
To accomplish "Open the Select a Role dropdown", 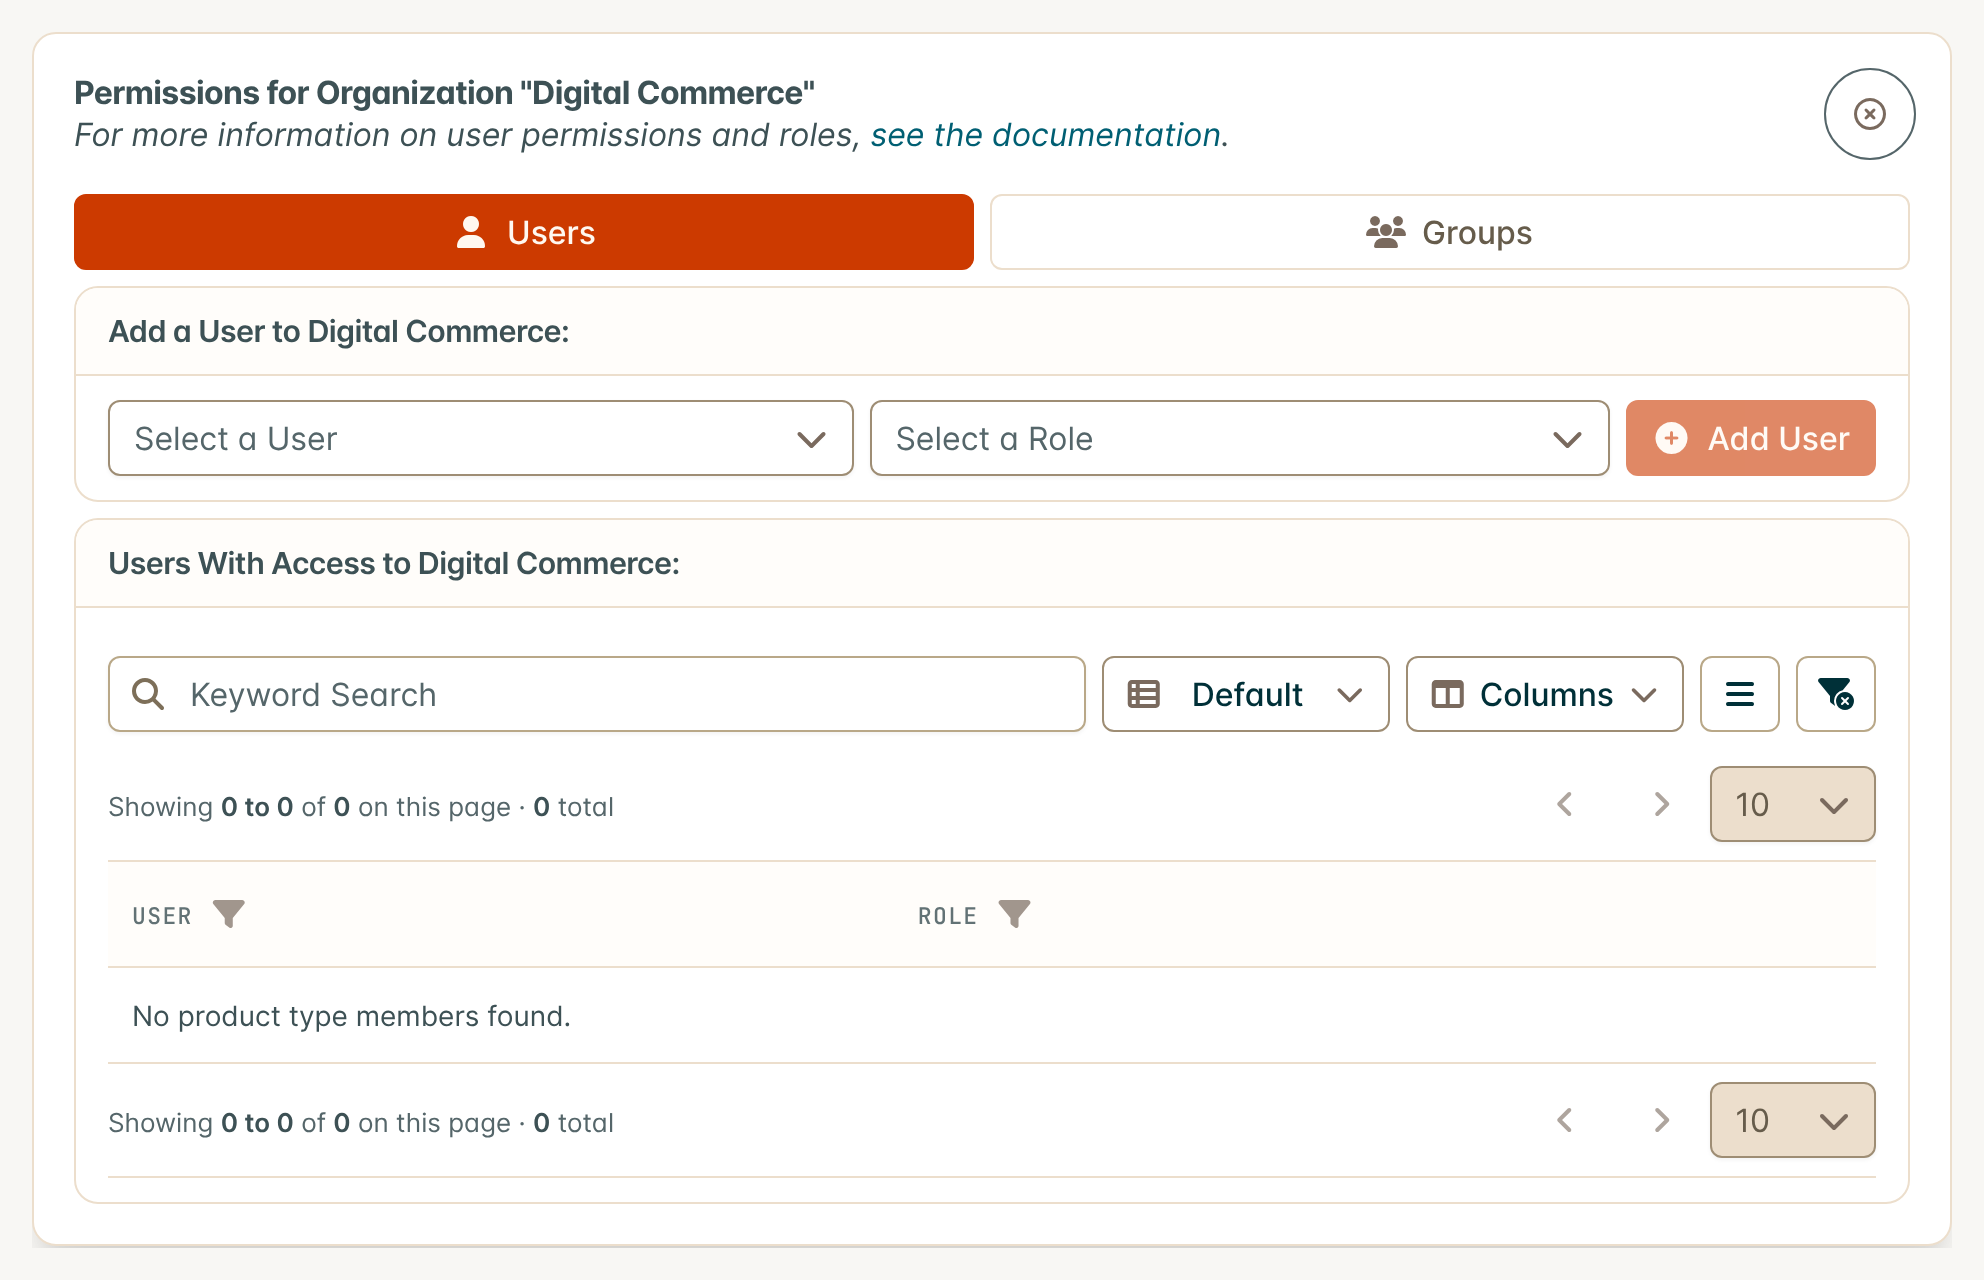I will (1239, 438).
